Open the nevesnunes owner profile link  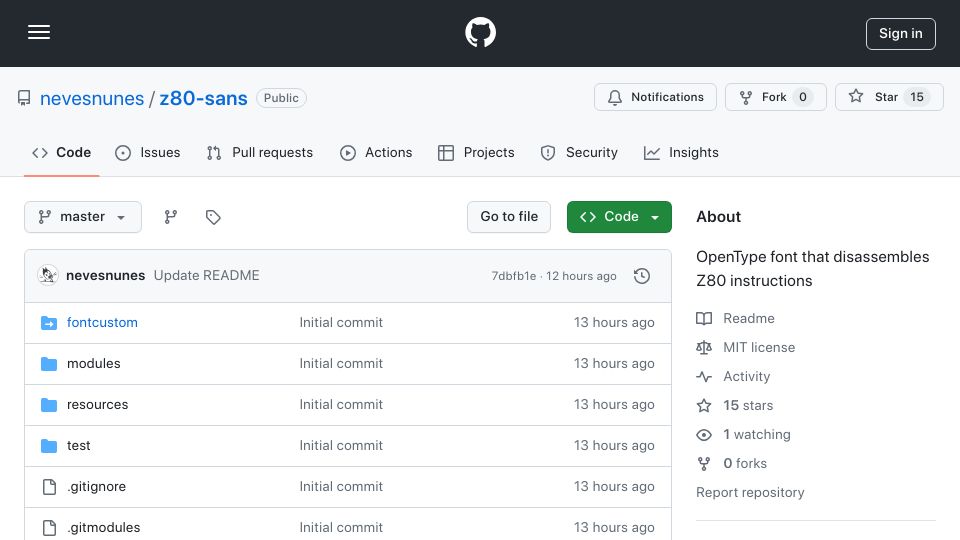[92, 98]
